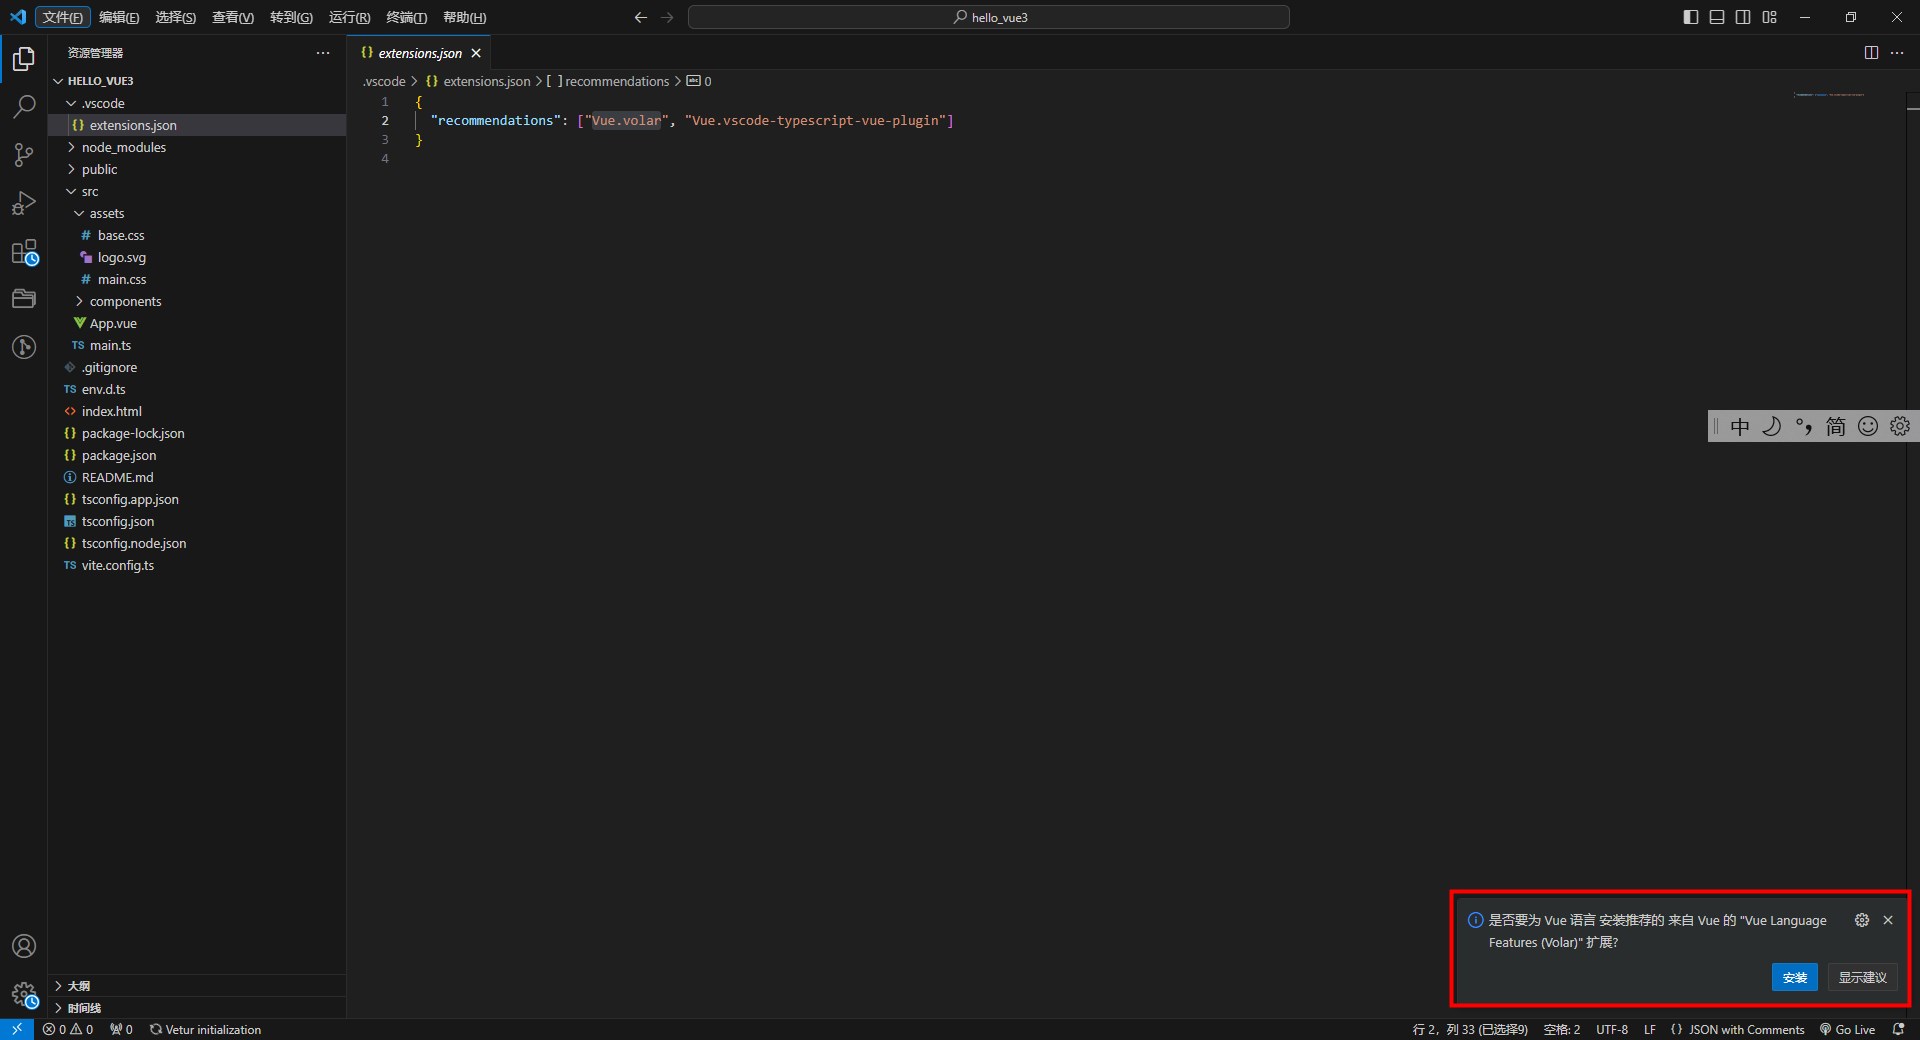
Task: Toggle the bottom panel visibility
Action: [x=1717, y=17]
